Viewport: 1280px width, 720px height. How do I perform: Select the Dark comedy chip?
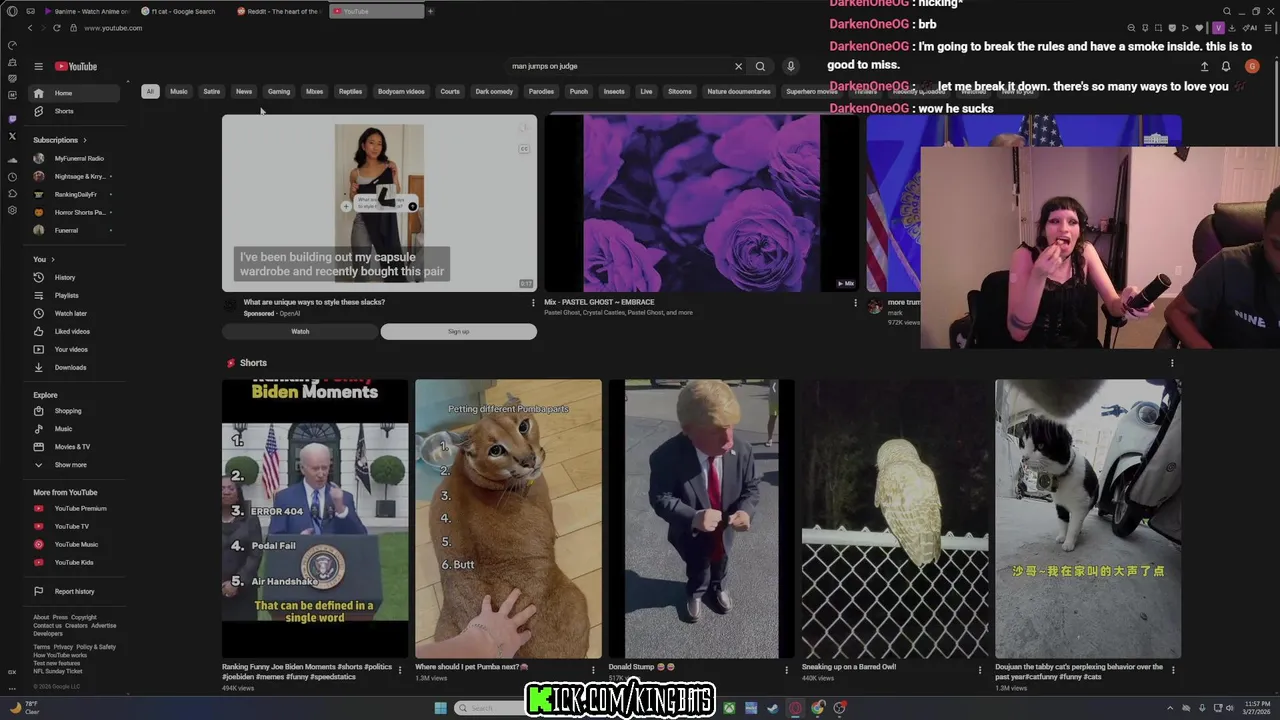494,92
